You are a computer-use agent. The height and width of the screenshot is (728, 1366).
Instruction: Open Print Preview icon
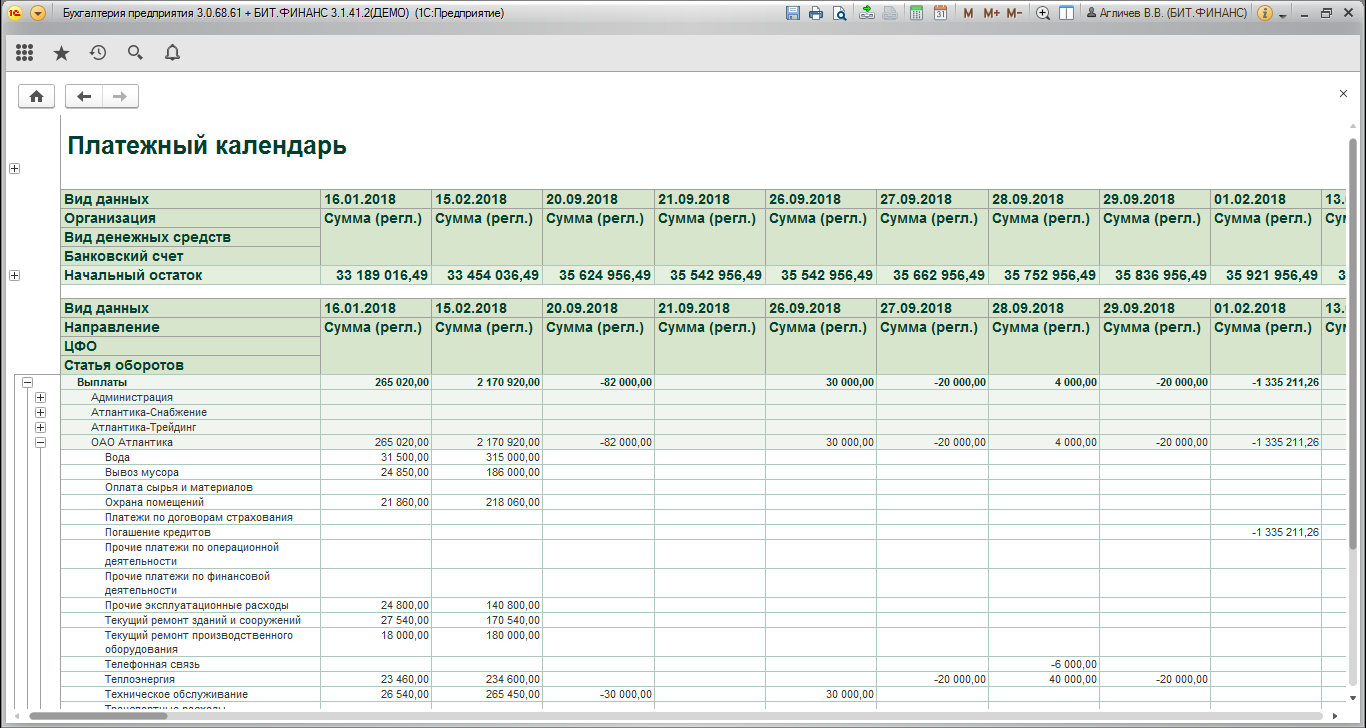[839, 13]
